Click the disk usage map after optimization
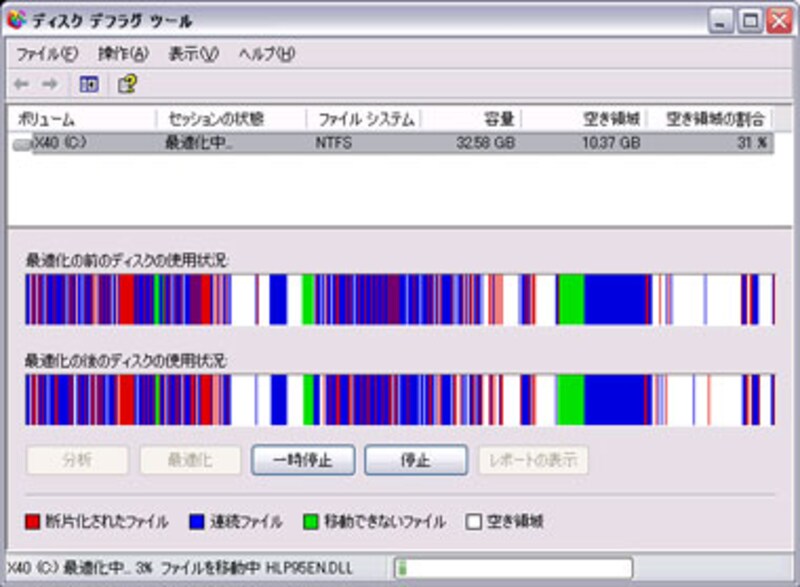 click(400, 400)
